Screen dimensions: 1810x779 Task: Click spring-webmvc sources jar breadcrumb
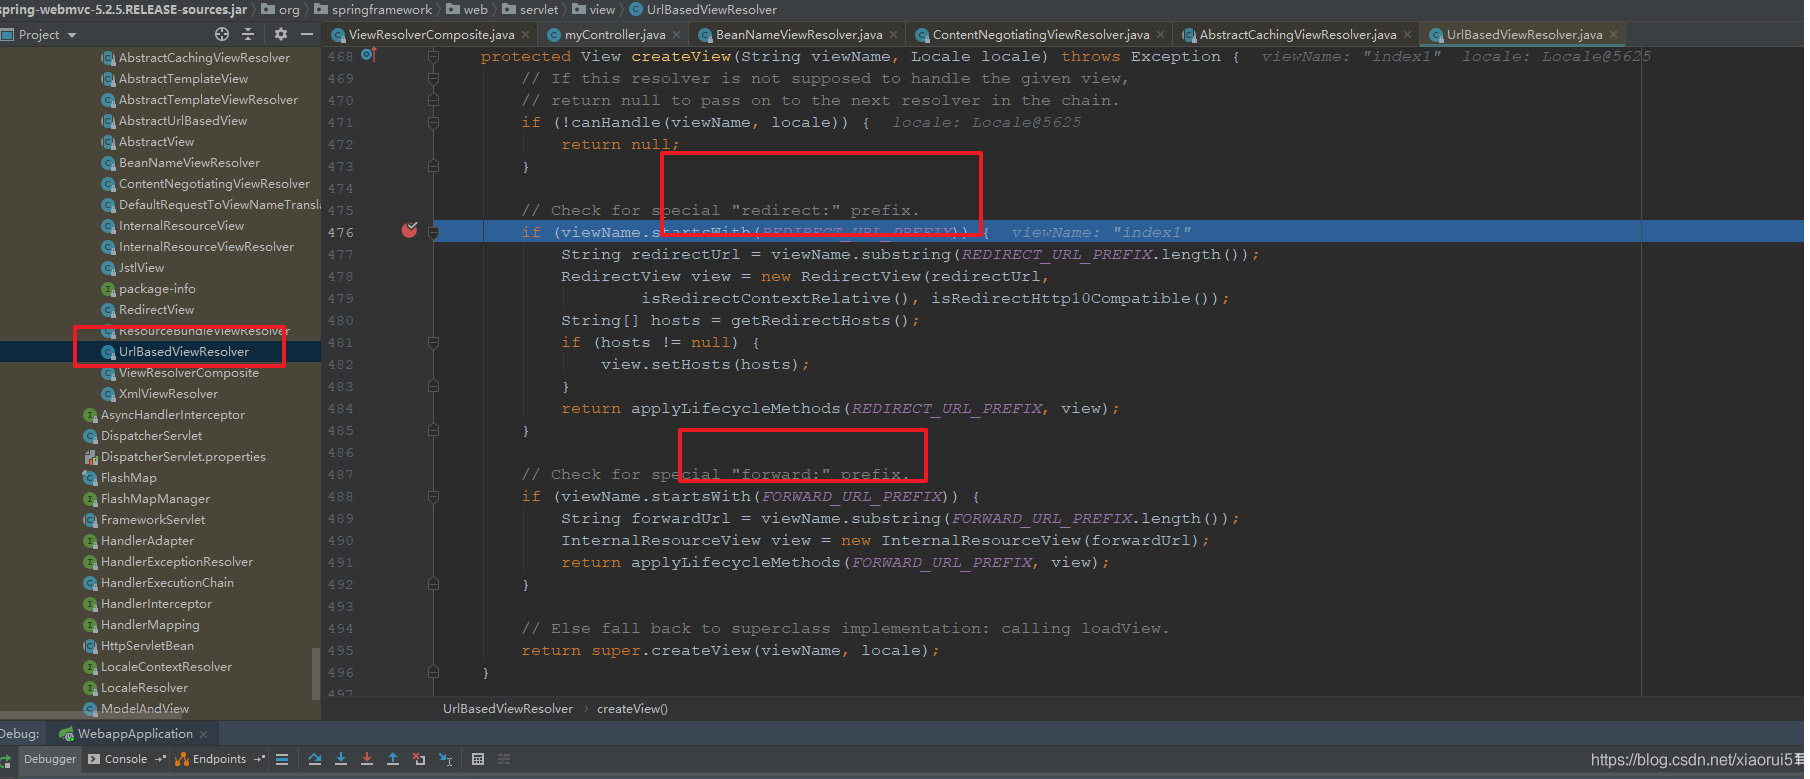(123, 9)
